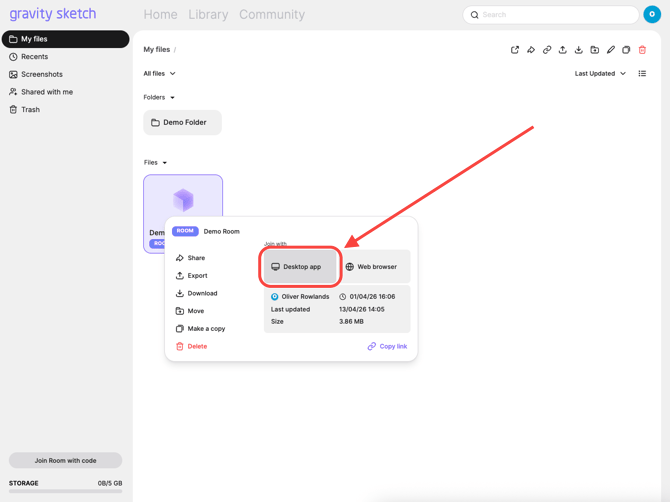Go to the Library tab
Screen dimensions: 670x502
(x=208, y=15)
